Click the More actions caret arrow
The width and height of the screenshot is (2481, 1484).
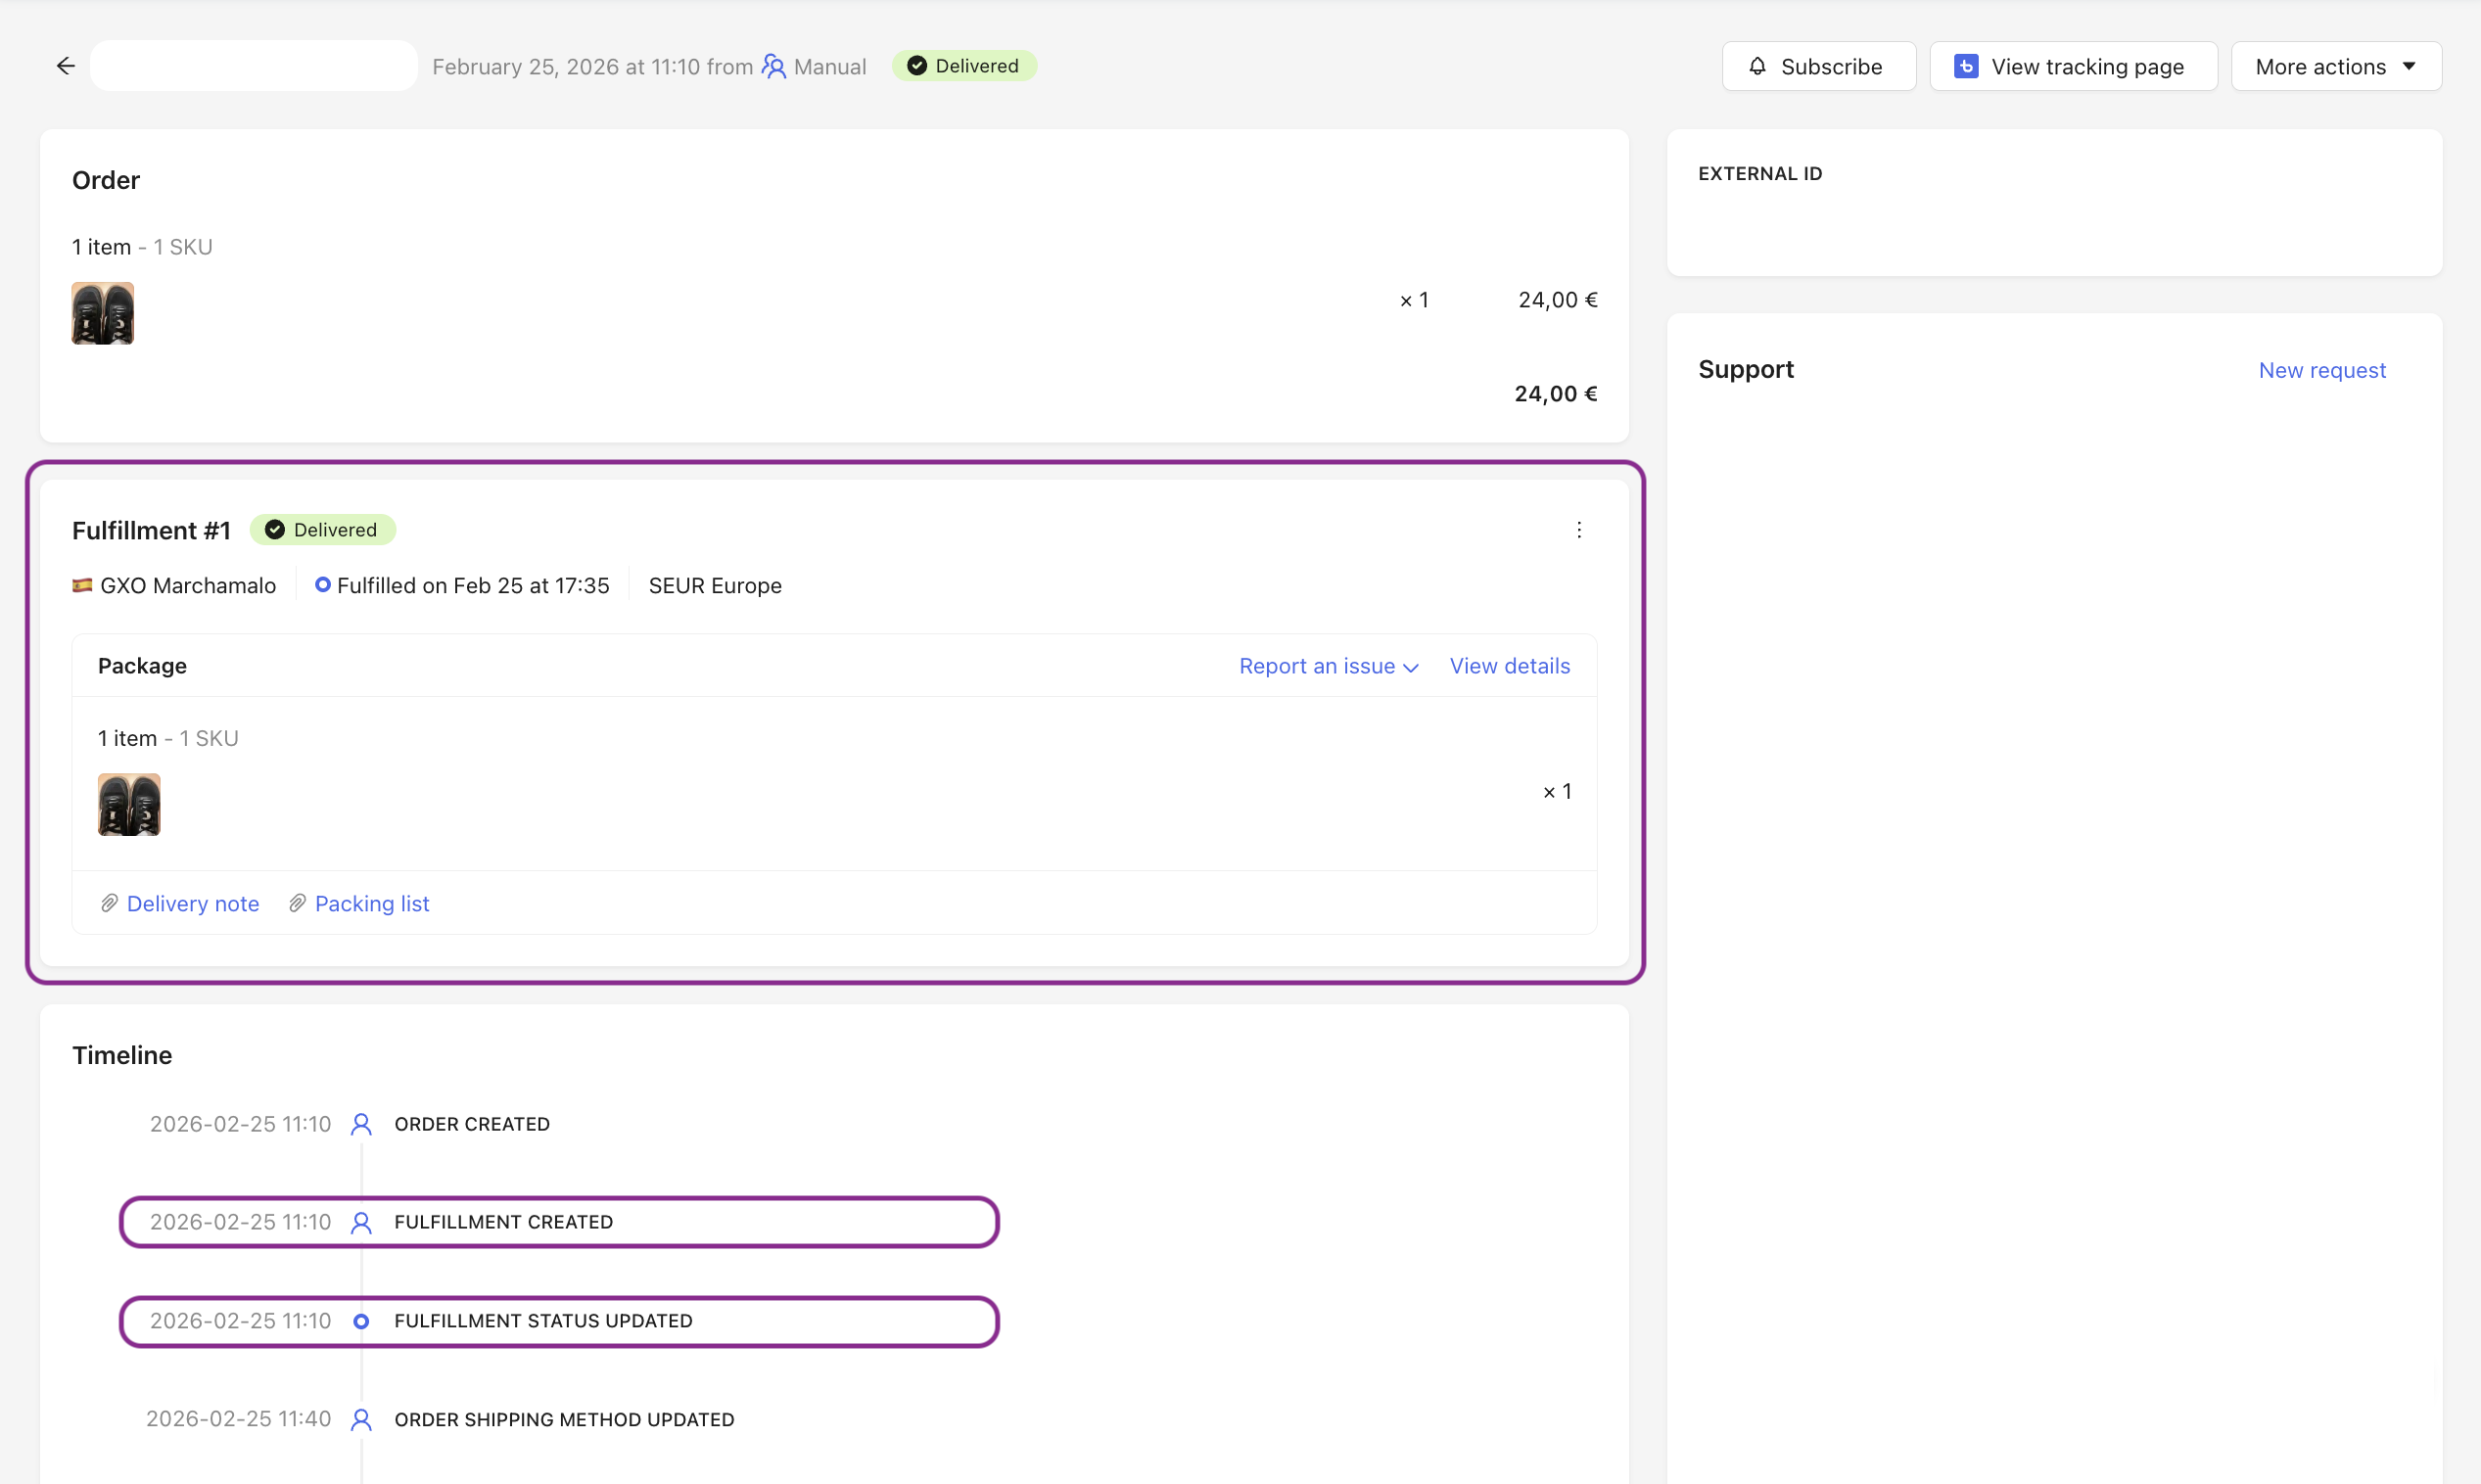tap(2409, 66)
